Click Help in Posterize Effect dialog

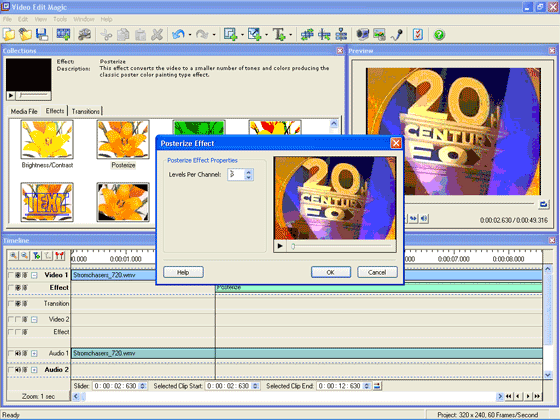tap(183, 272)
